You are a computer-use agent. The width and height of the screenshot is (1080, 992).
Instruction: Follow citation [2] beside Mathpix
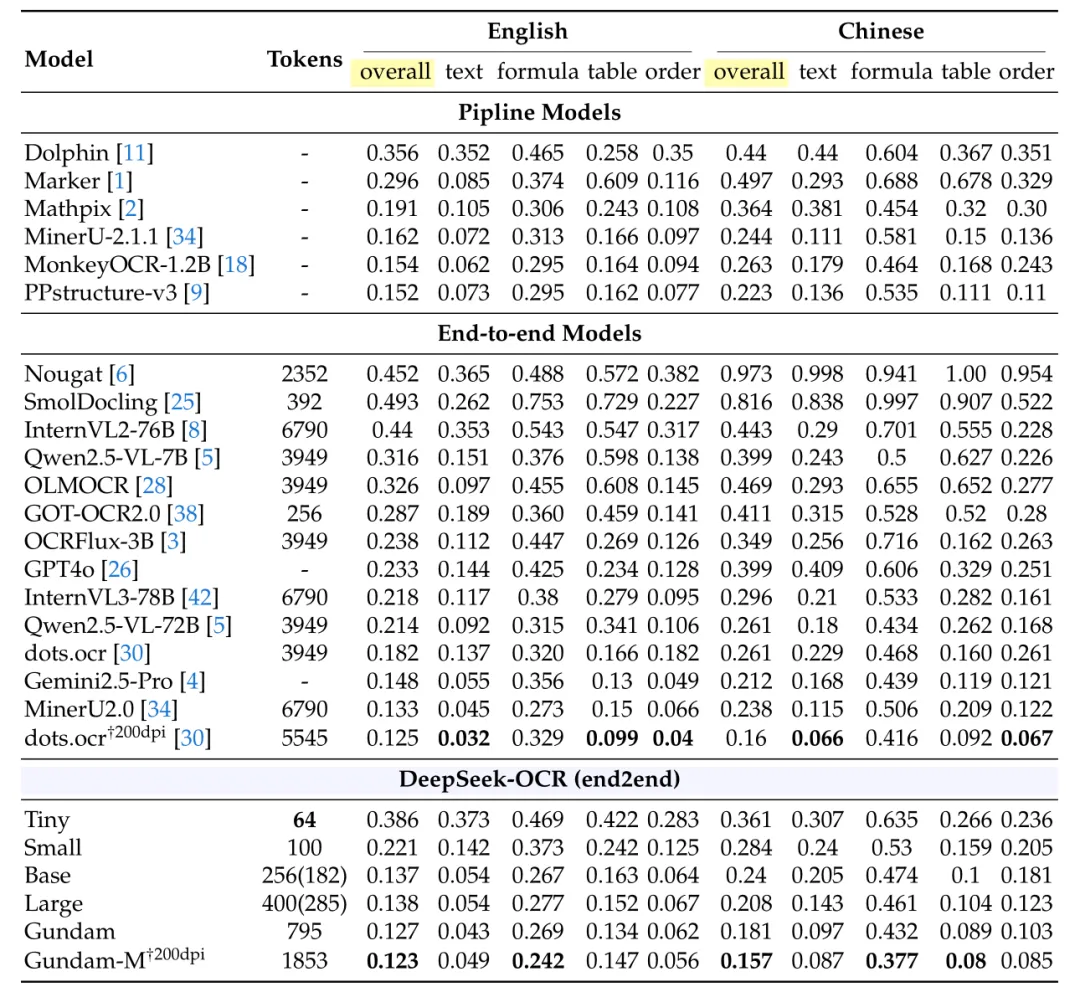[131, 209]
